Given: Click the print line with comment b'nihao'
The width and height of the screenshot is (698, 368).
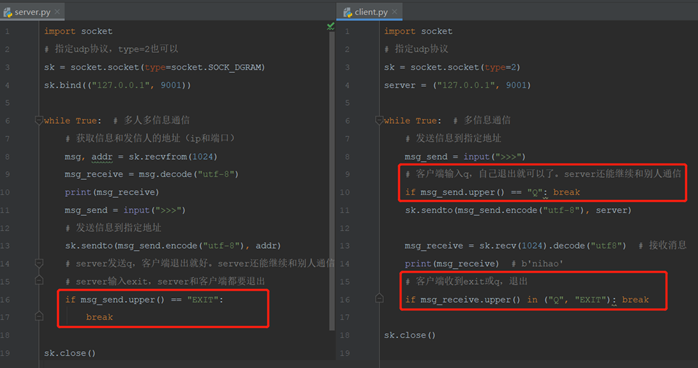Looking at the screenshot, I should click(484, 263).
